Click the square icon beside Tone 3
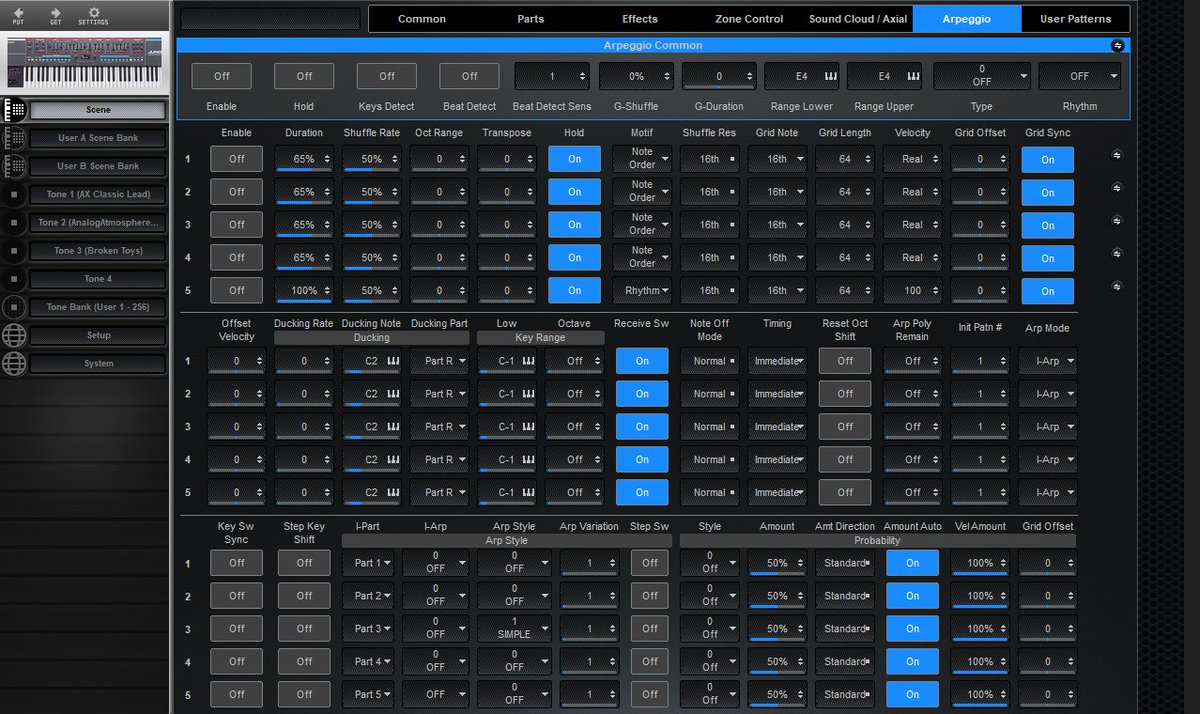 point(14,250)
